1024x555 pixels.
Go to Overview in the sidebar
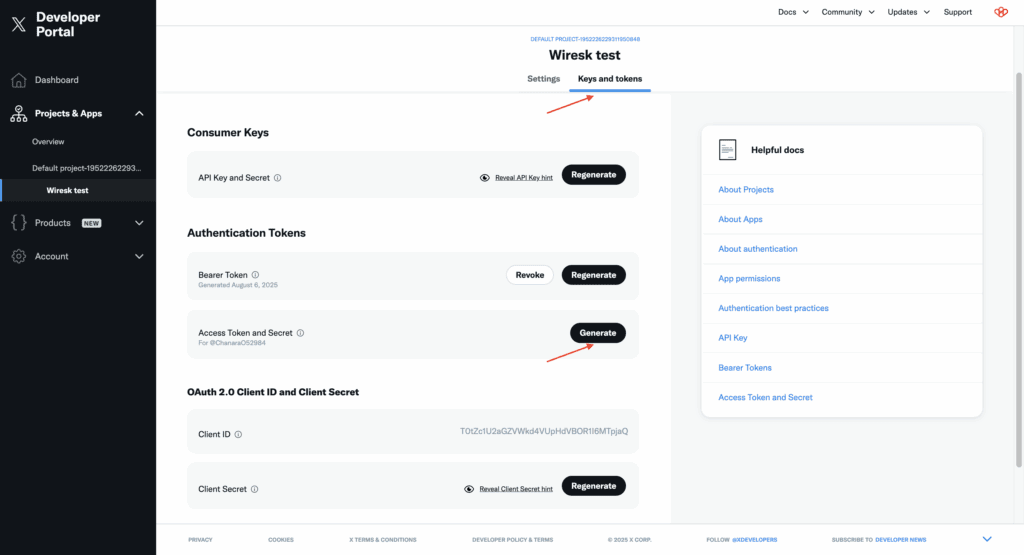click(x=48, y=142)
